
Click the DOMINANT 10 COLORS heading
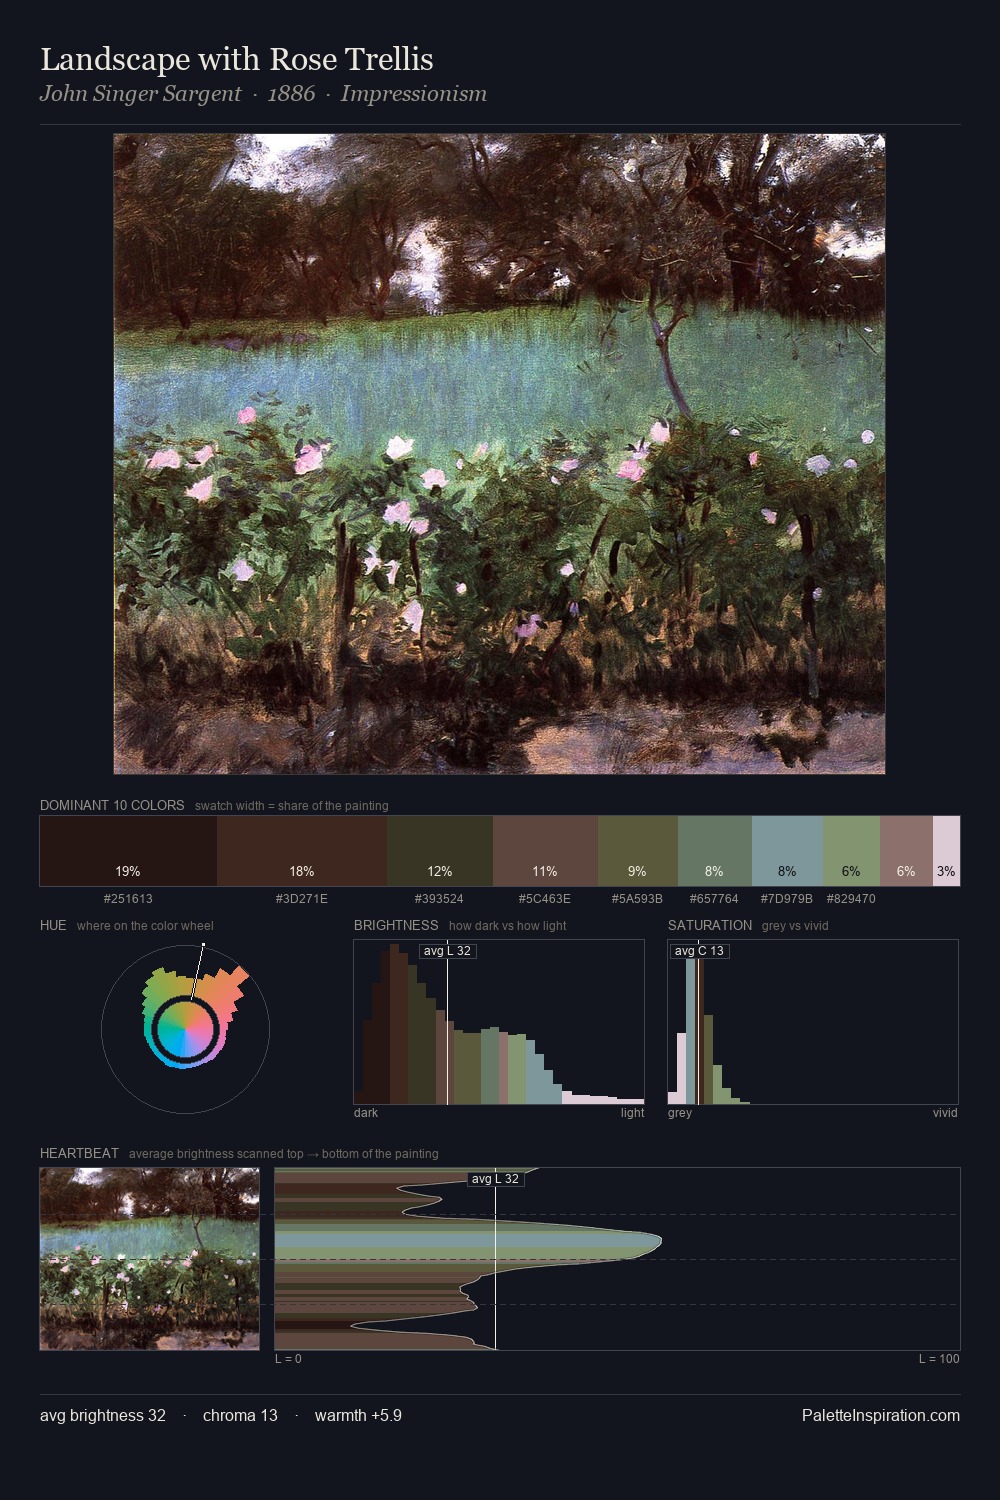112,805
